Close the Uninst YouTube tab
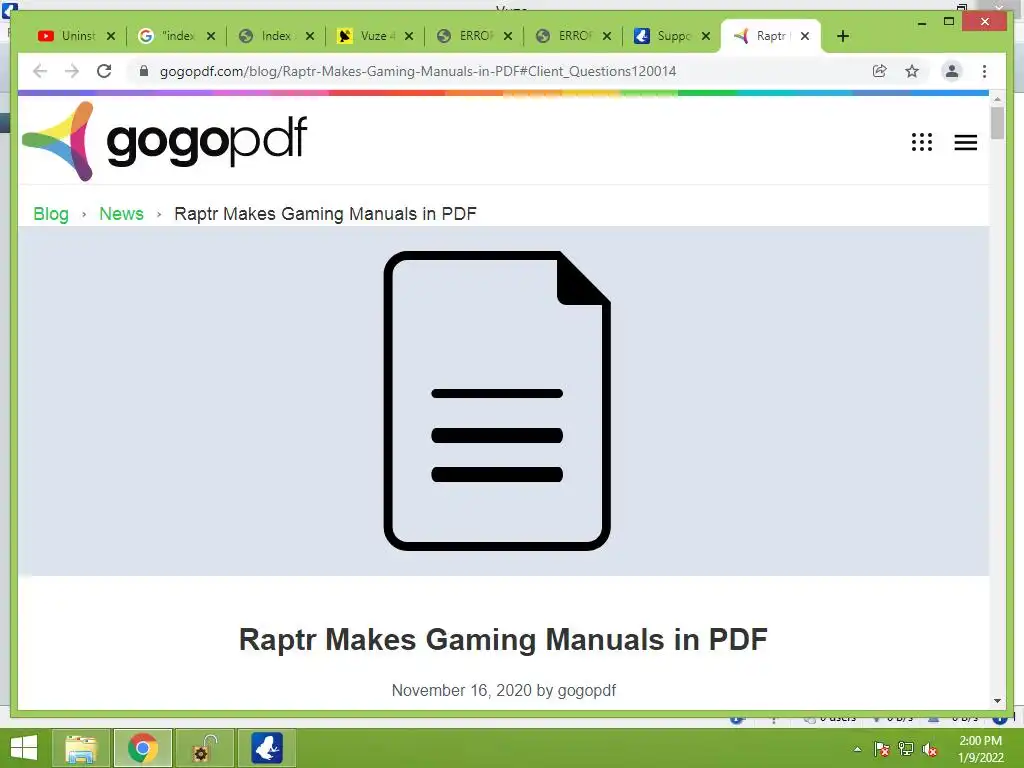This screenshot has width=1024, height=768. pos(111,36)
